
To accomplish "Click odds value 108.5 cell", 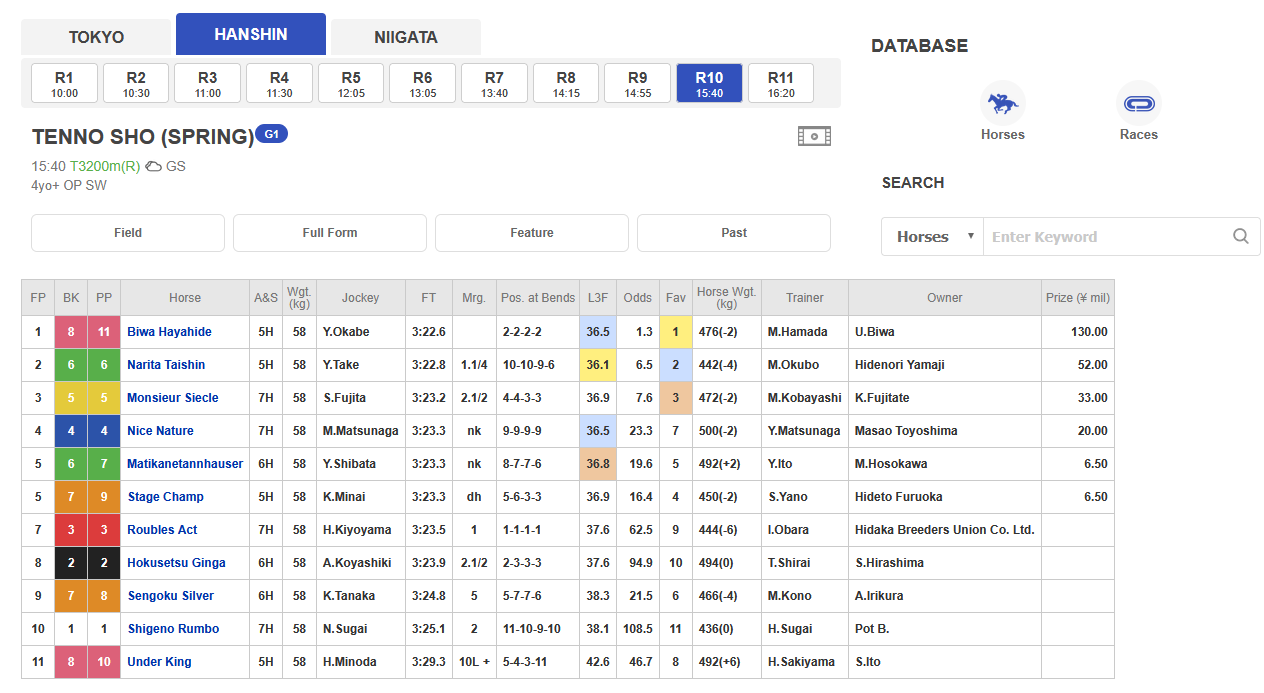I will pos(638,629).
